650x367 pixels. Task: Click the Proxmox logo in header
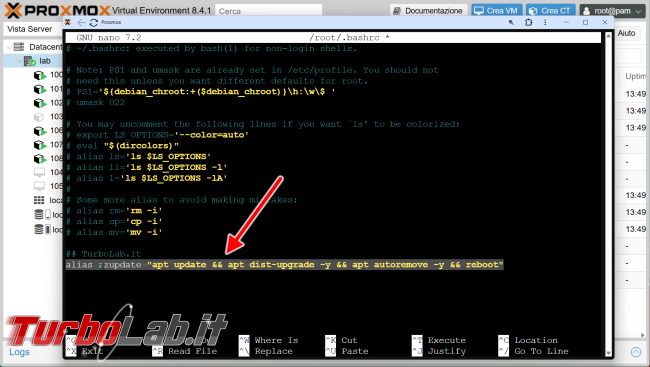[x=57, y=10]
